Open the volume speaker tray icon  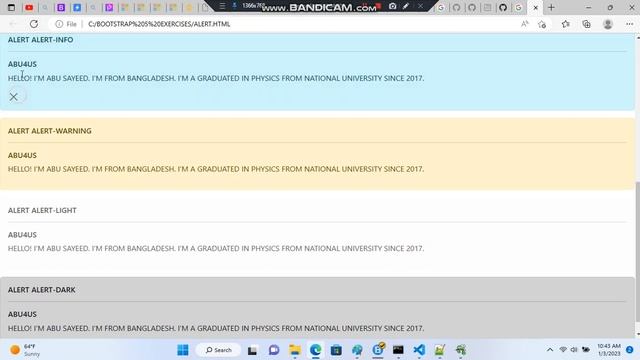click(574, 350)
